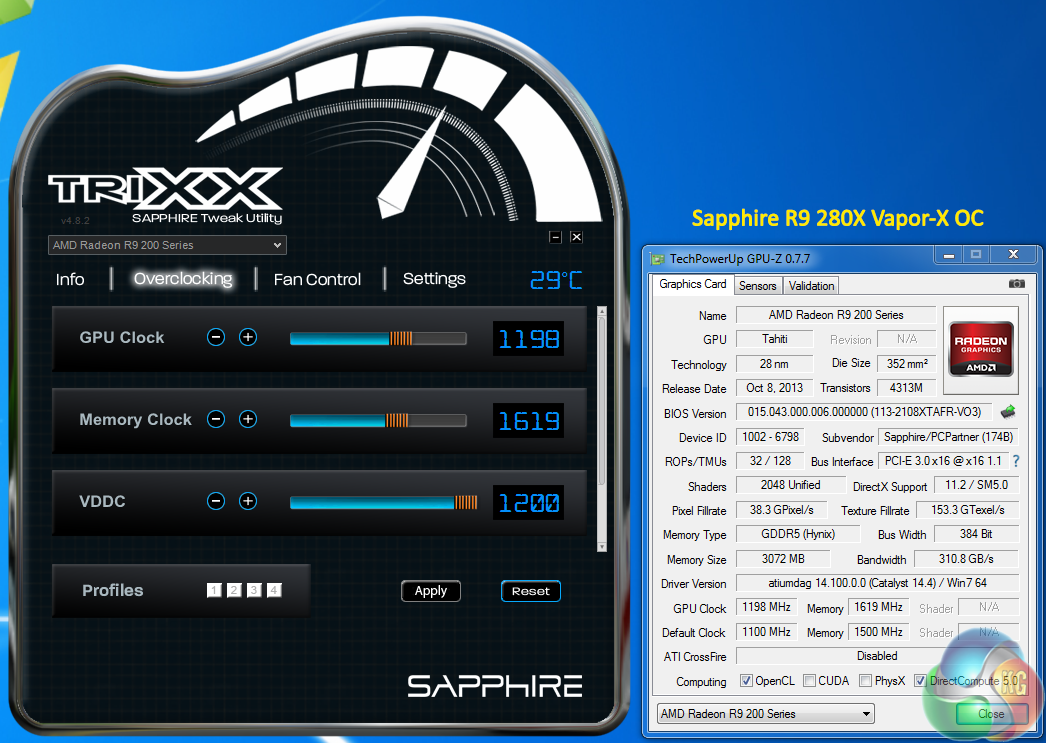Select profile slot 3

(x=254, y=590)
